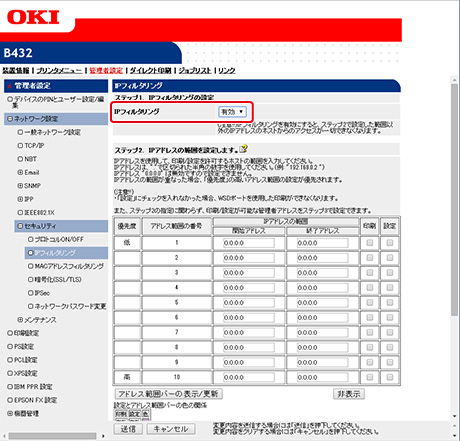Image resolution: width=460 pixels, height=441 pixels.
Task: Open the プリンタメニュー top menu
Action: click(59, 71)
